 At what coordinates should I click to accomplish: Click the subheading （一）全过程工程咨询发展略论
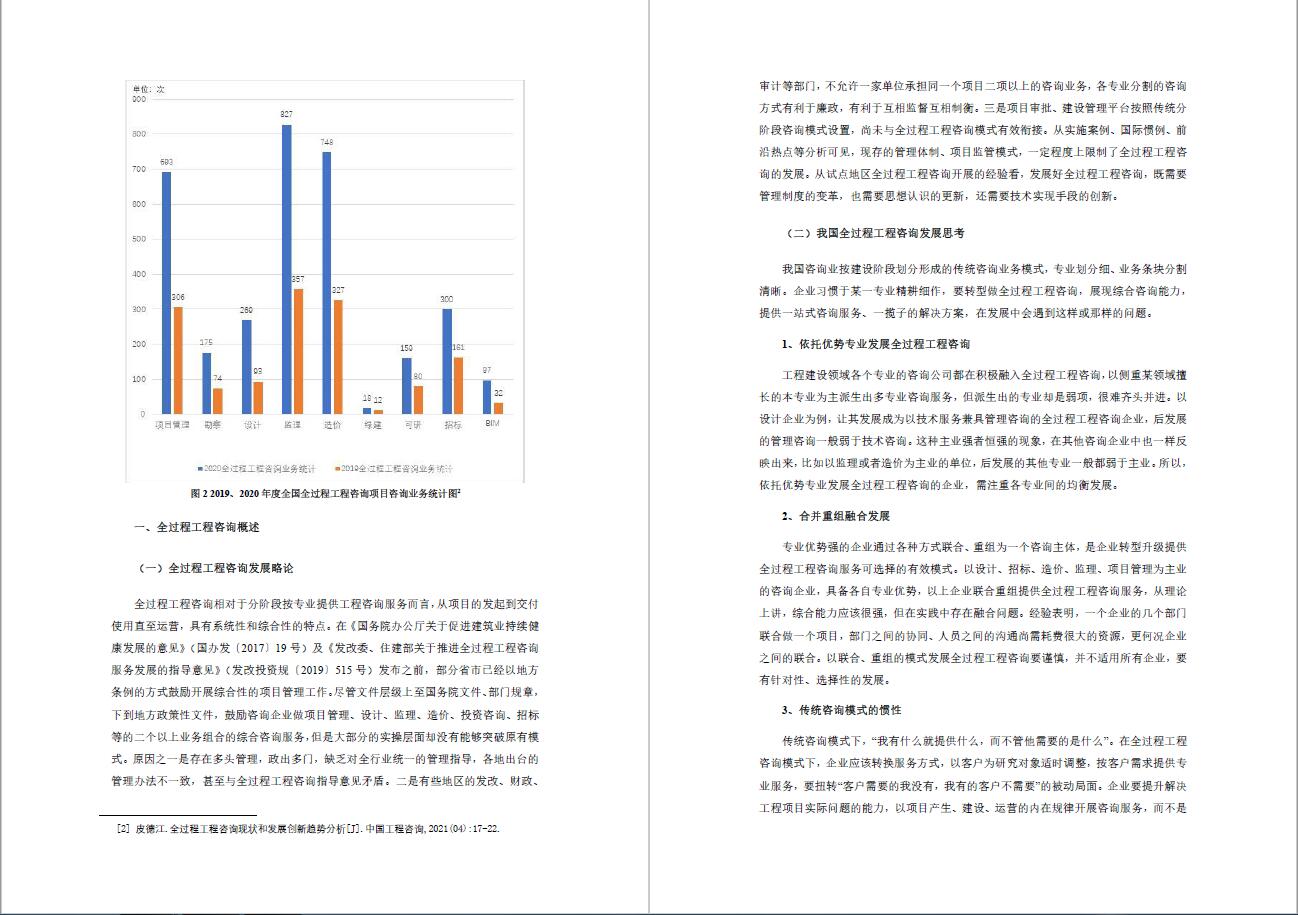(x=217, y=568)
